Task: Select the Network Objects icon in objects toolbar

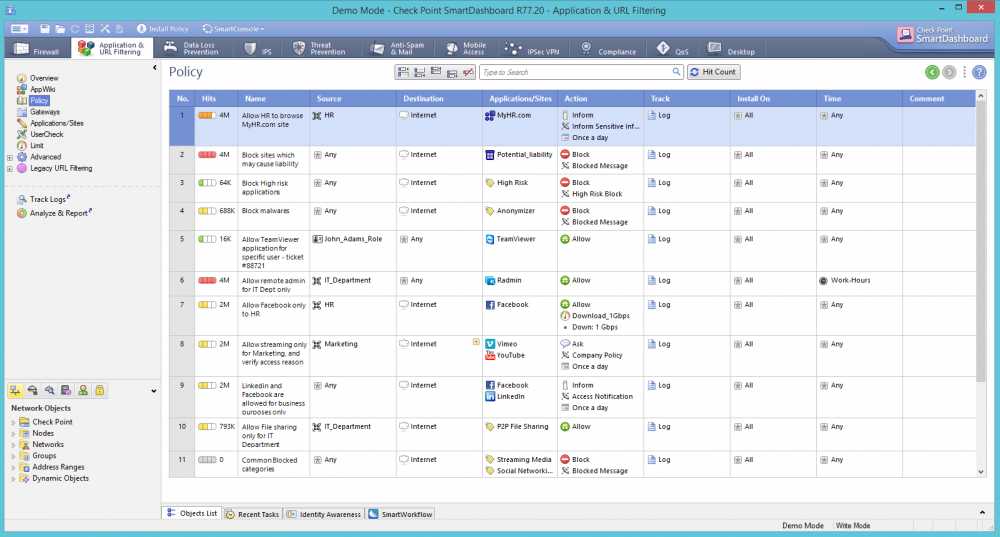Action: 15,390
